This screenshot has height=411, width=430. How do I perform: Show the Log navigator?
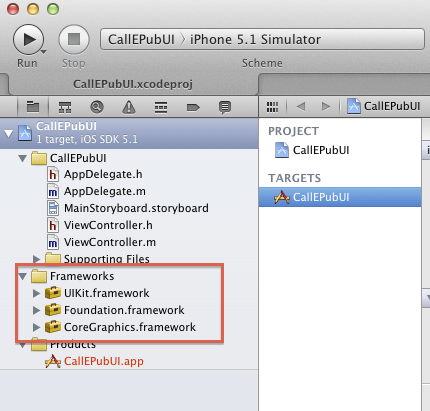[225, 108]
